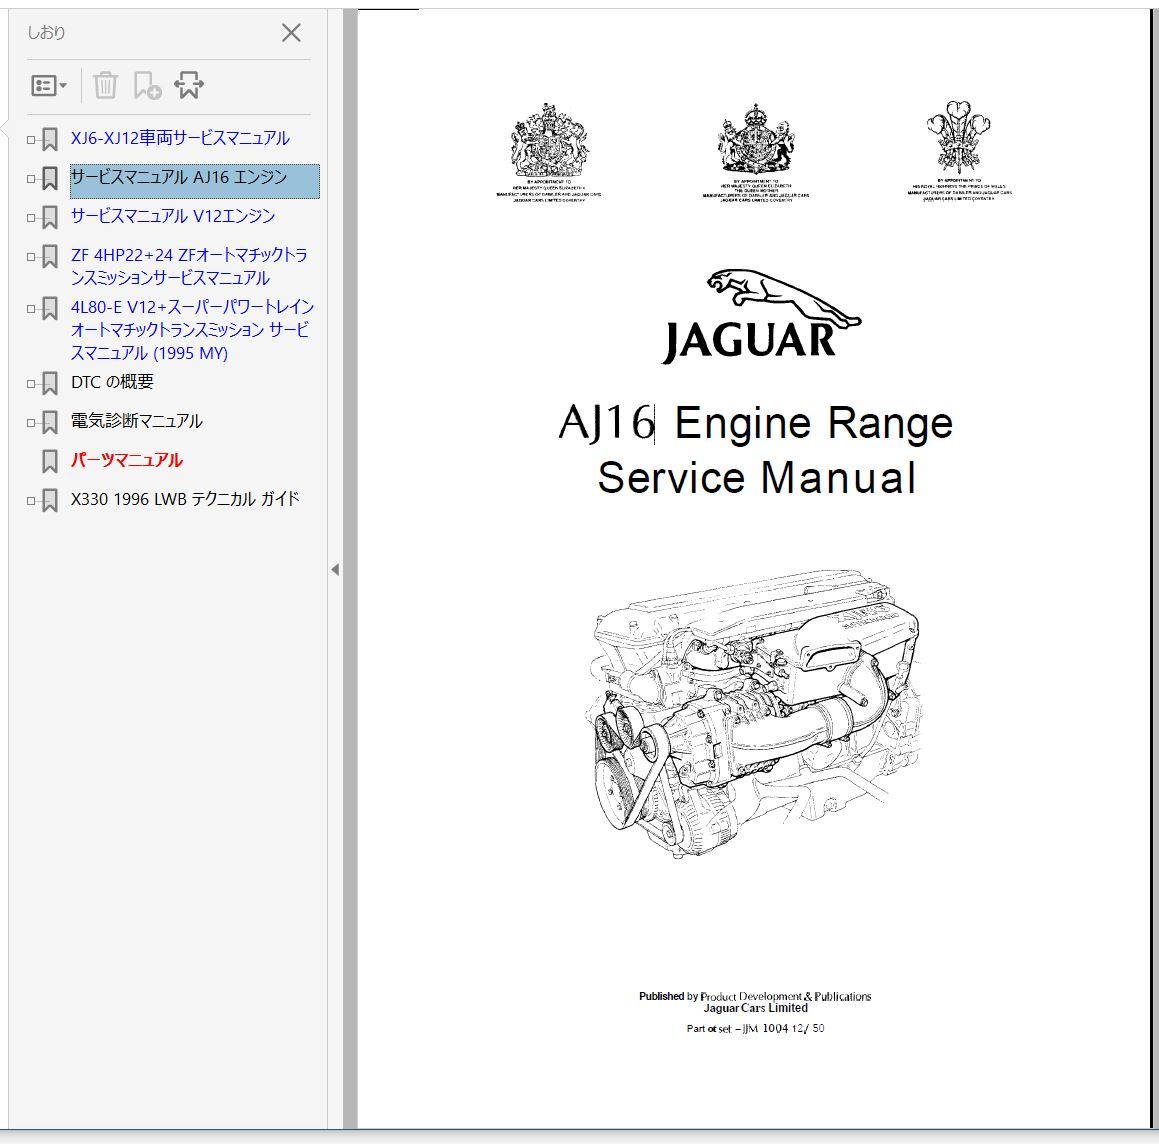Click the bookmark icon beside パーツマニュアル
This screenshot has width=1159, height=1144.
coord(49,462)
